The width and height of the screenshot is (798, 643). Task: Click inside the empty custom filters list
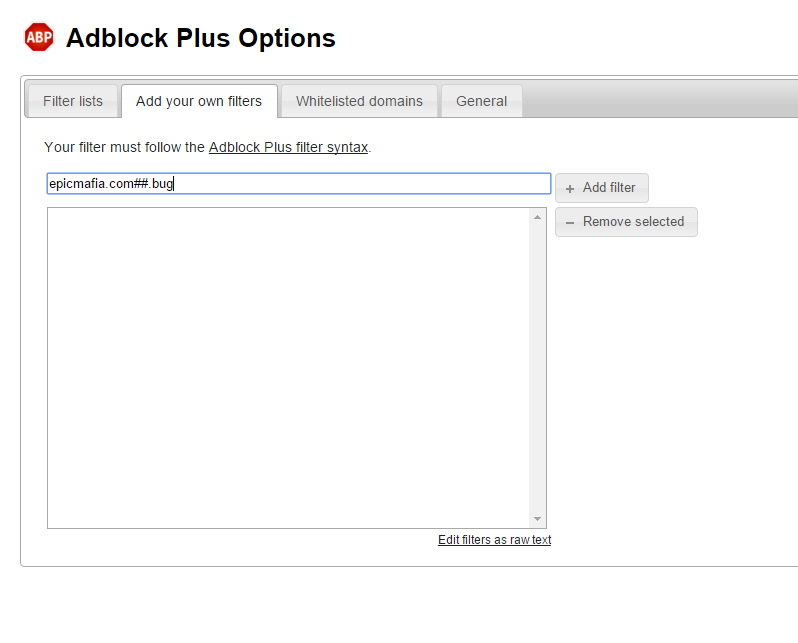tap(288, 368)
